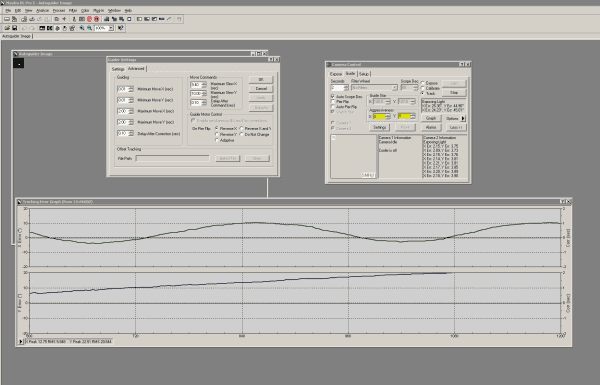
Task: Switch to the Expose tab in Camera Control
Action: coord(336,74)
